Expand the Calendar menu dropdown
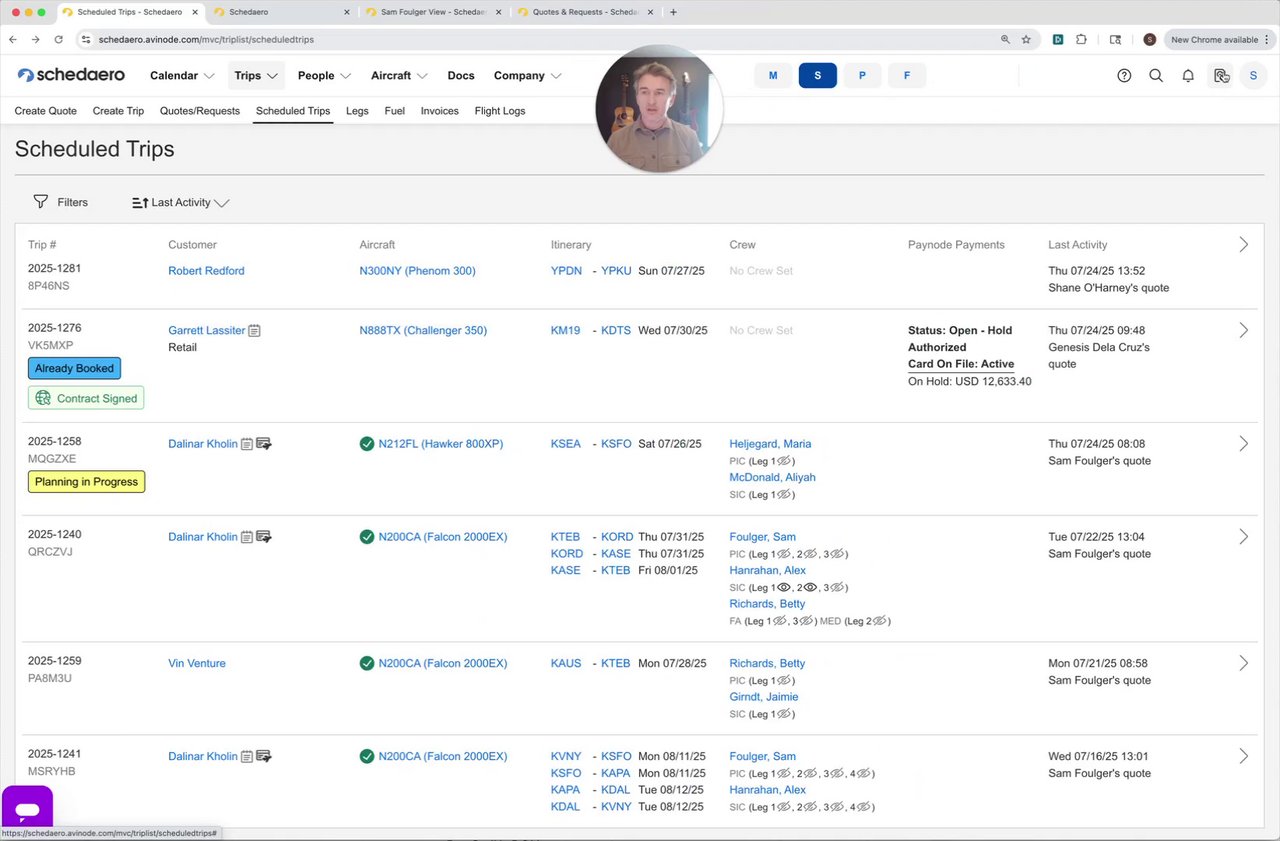Screen dimensions: 1280x841 (182, 76)
